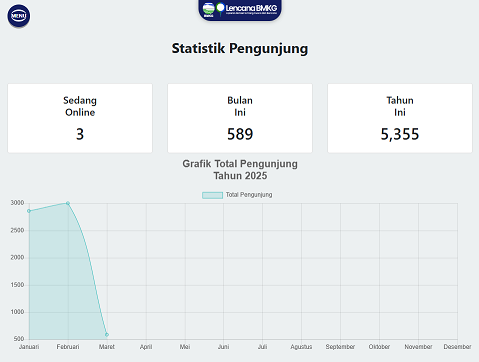The height and width of the screenshot is (362, 479).
Task: Select the Februari peak data point
Action: coord(68,203)
